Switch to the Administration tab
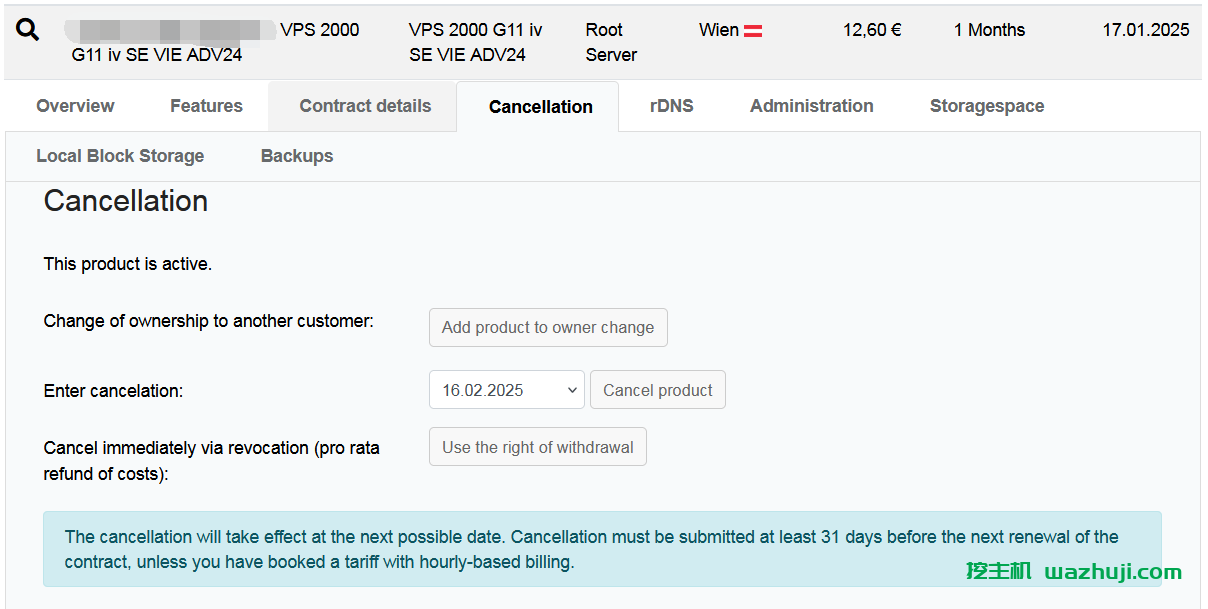 pos(811,106)
